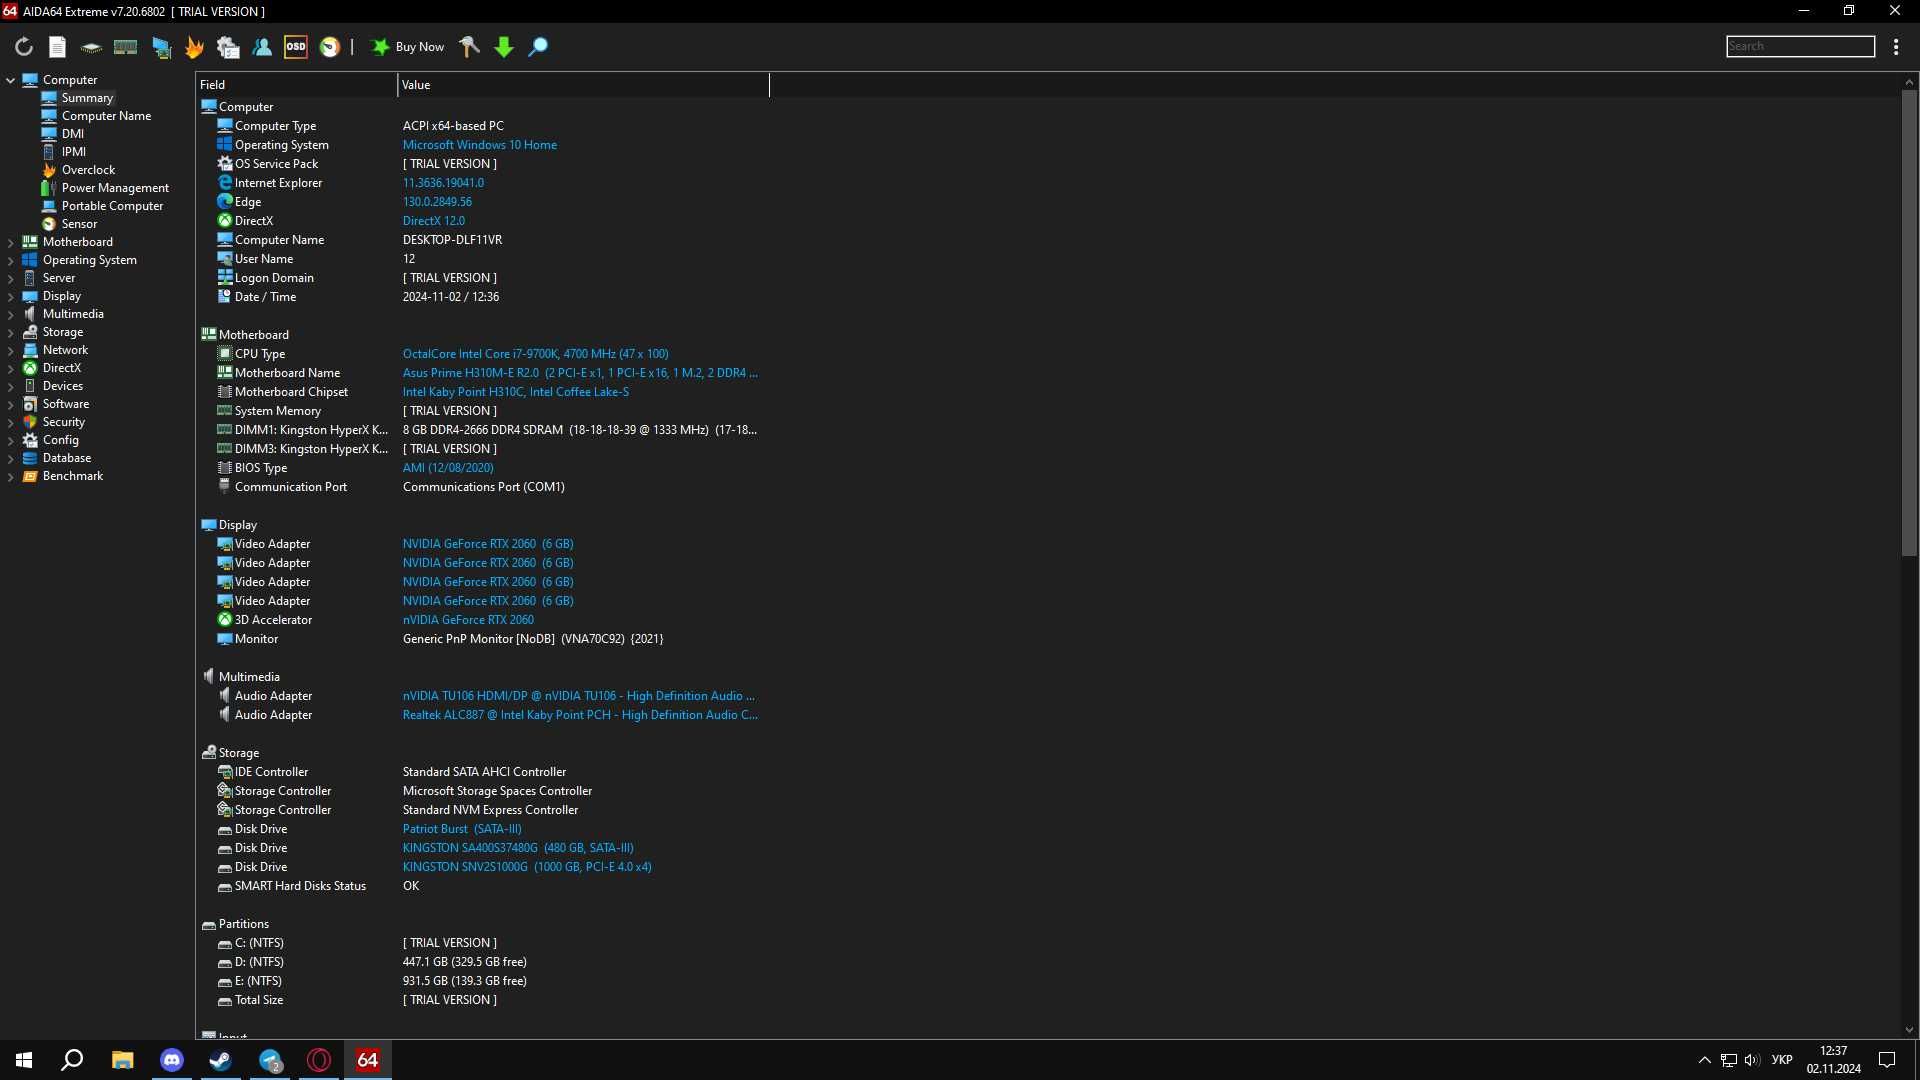Click the Field column header

point(296,85)
